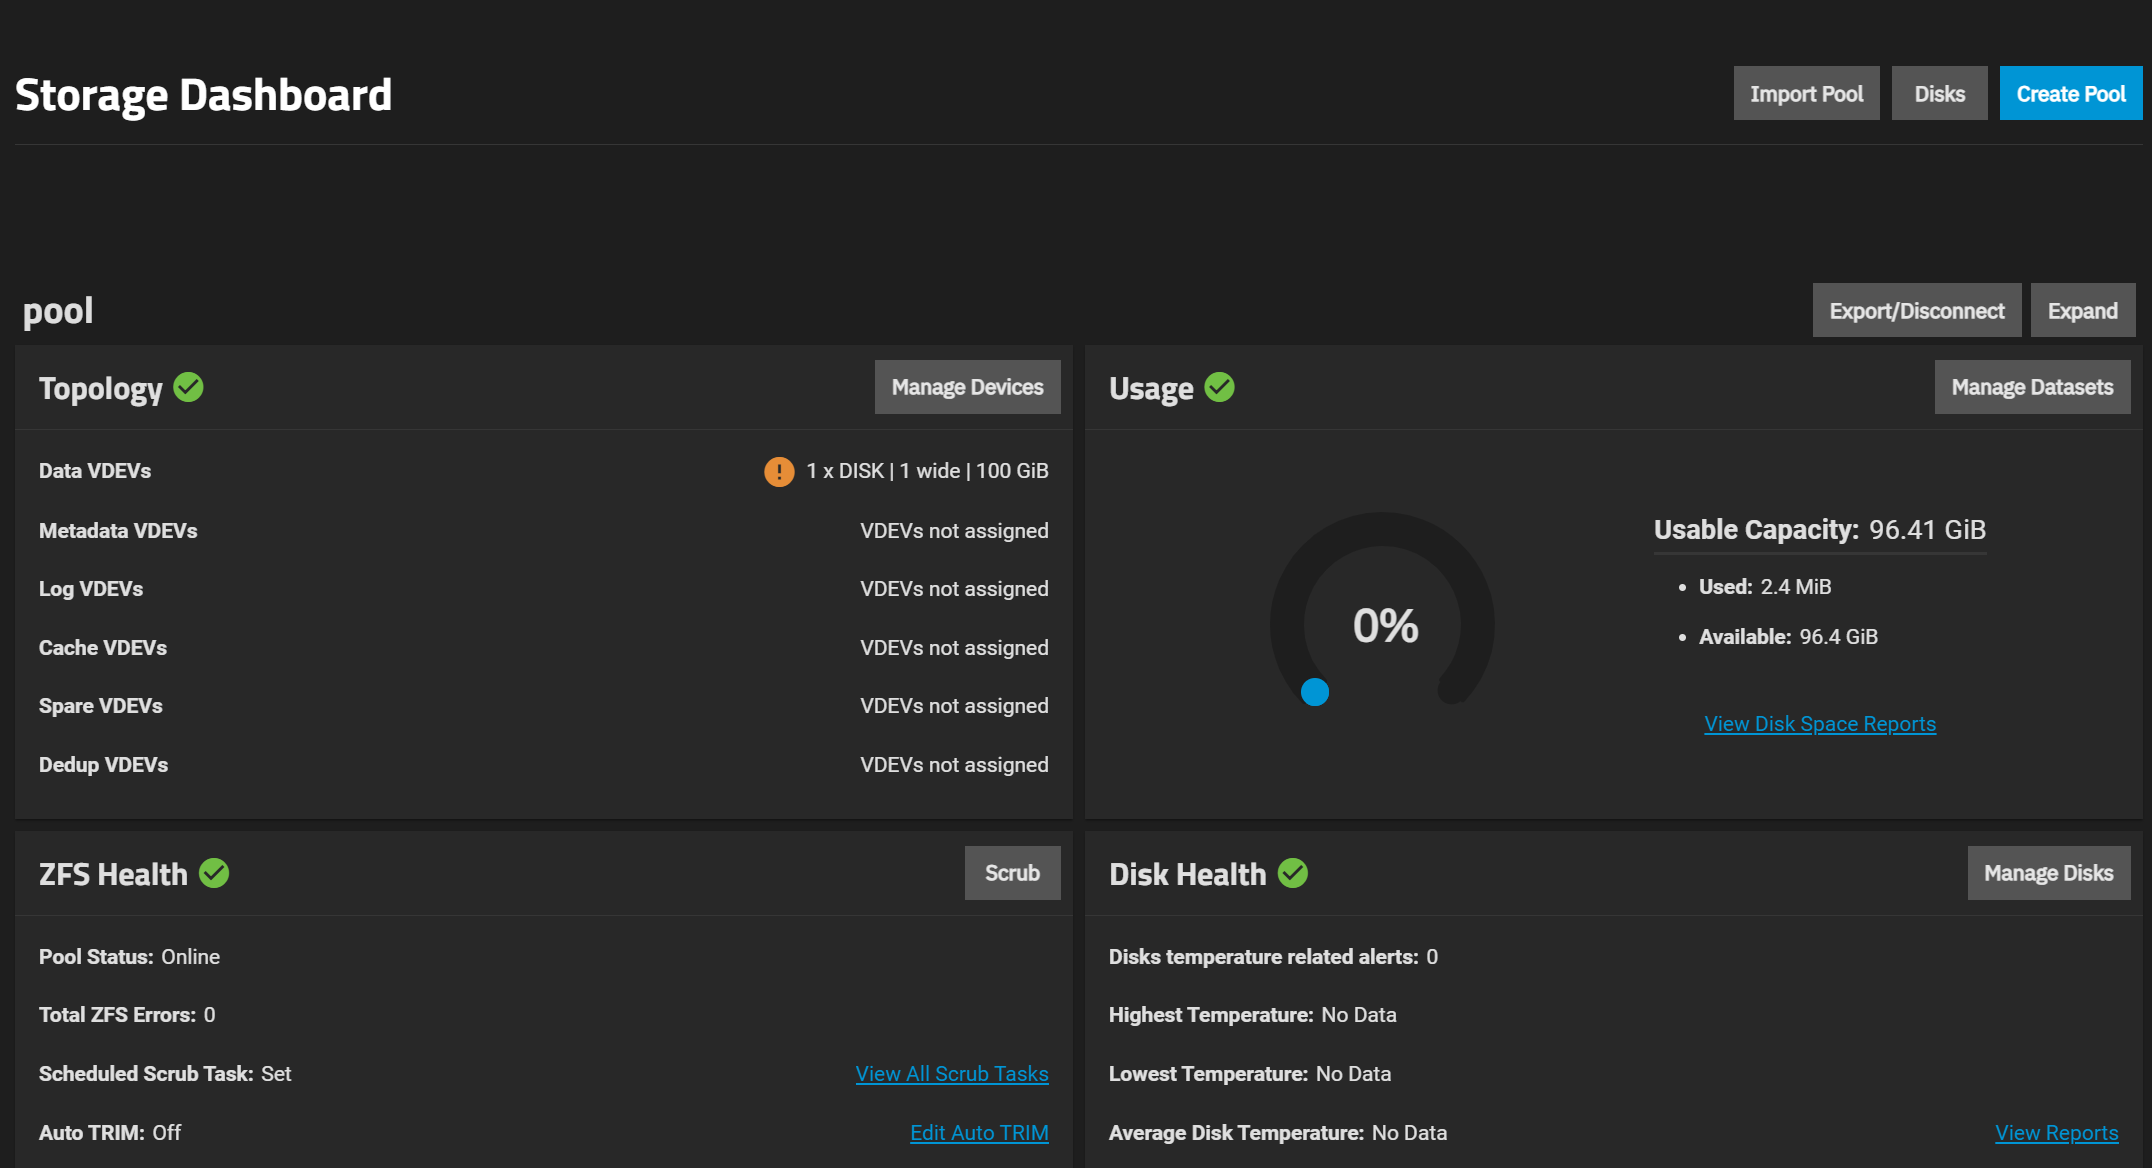Click Export/Disconnect for the pool

(x=1916, y=311)
